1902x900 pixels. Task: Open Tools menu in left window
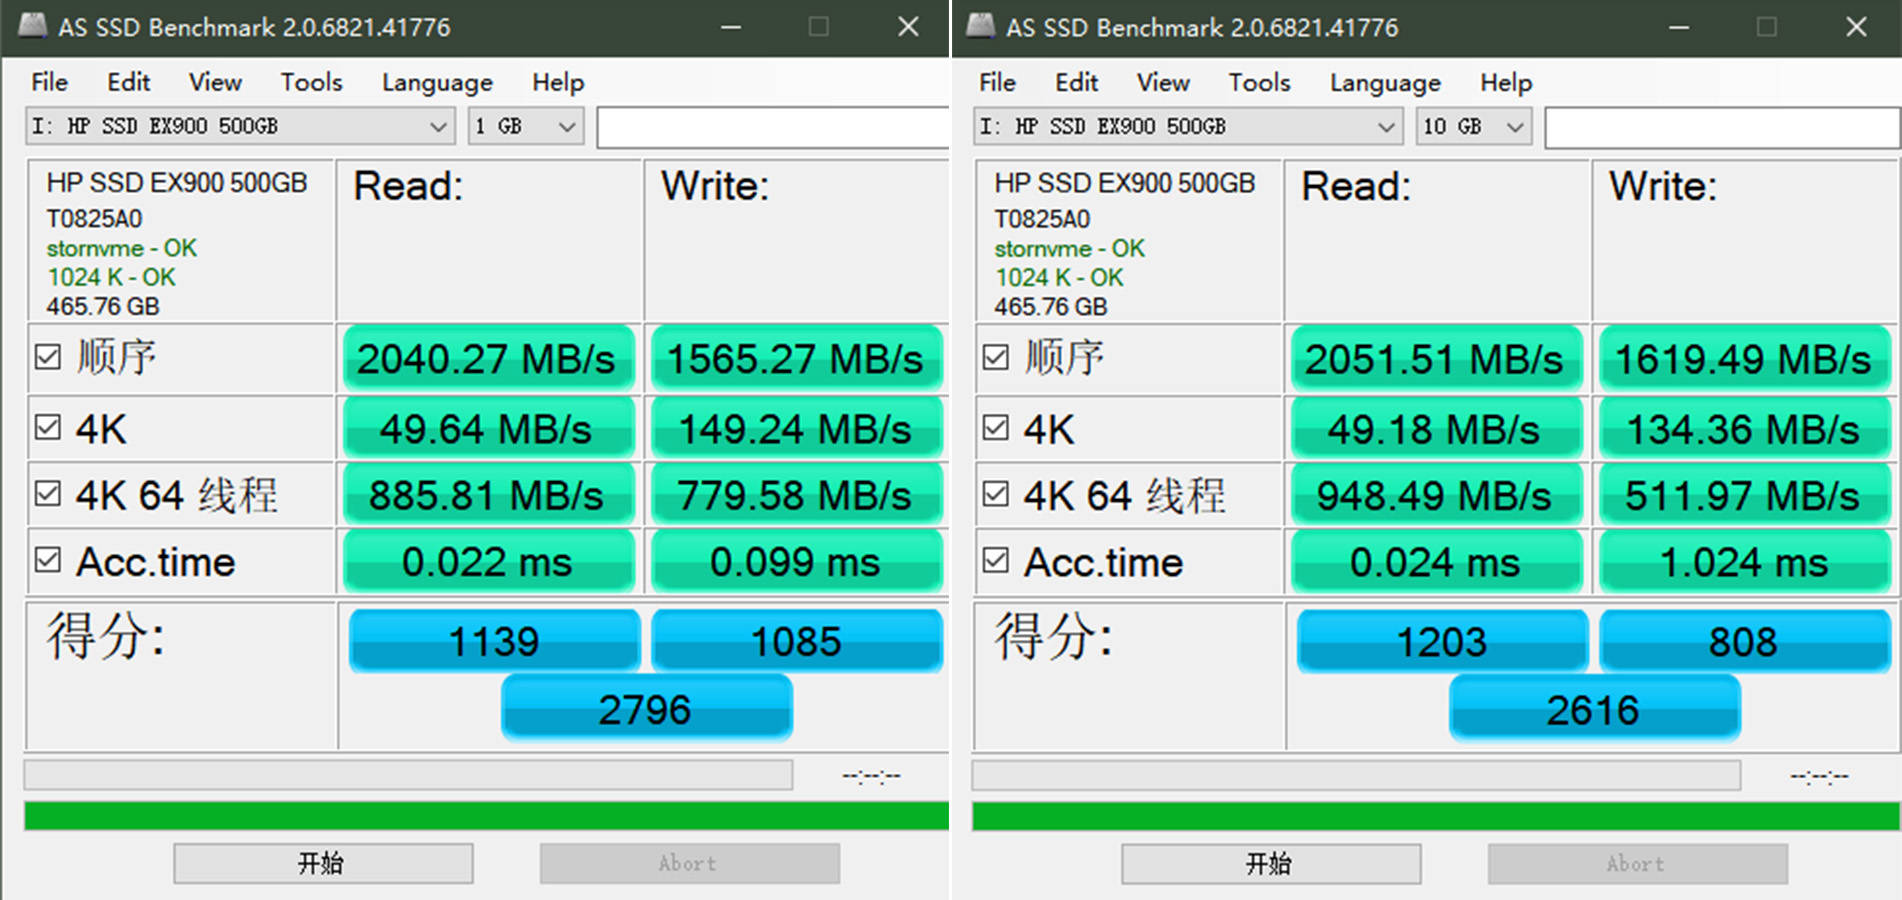pos(312,82)
